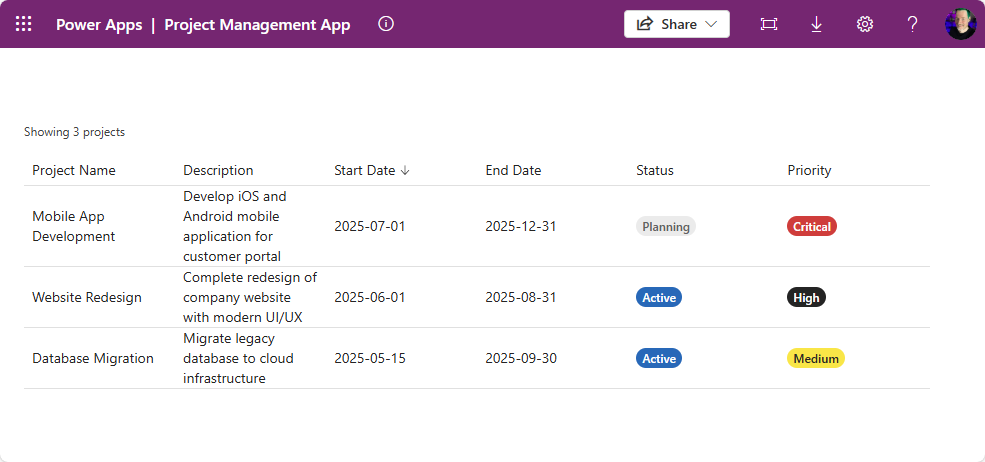985x462 pixels.
Task: Open the settings gear icon
Action: pos(864,24)
